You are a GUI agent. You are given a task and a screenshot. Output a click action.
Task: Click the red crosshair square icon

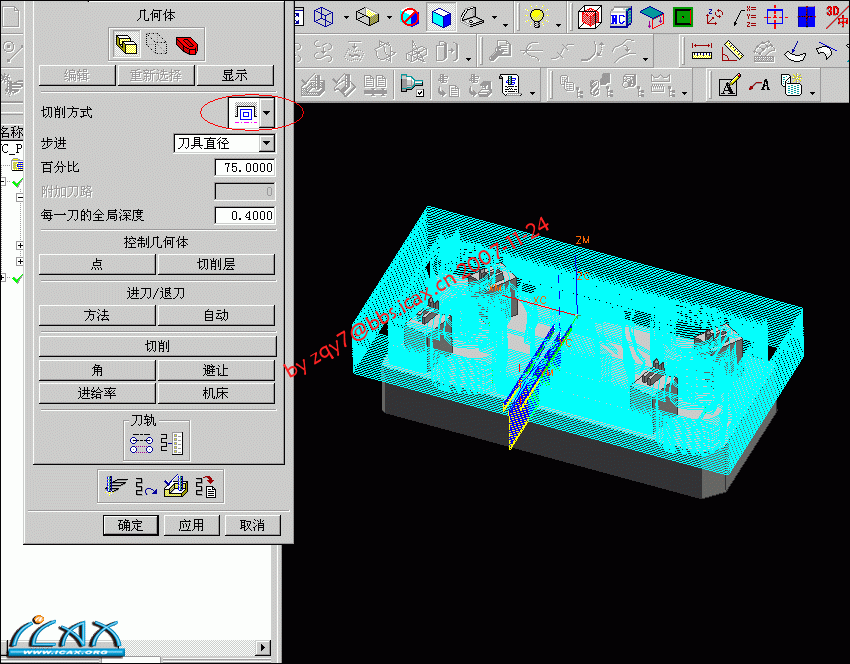(776, 17)
